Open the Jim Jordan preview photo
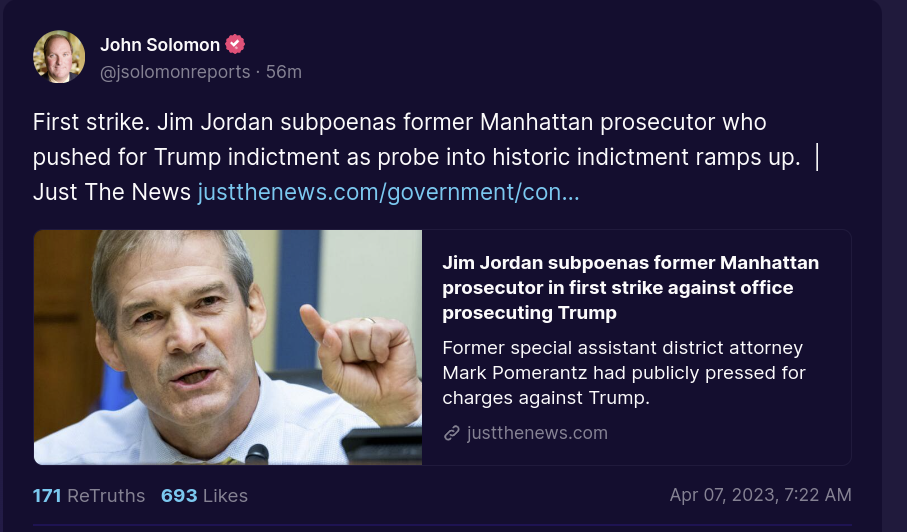This screenshot has width=907, height=532. pos(228,347)
